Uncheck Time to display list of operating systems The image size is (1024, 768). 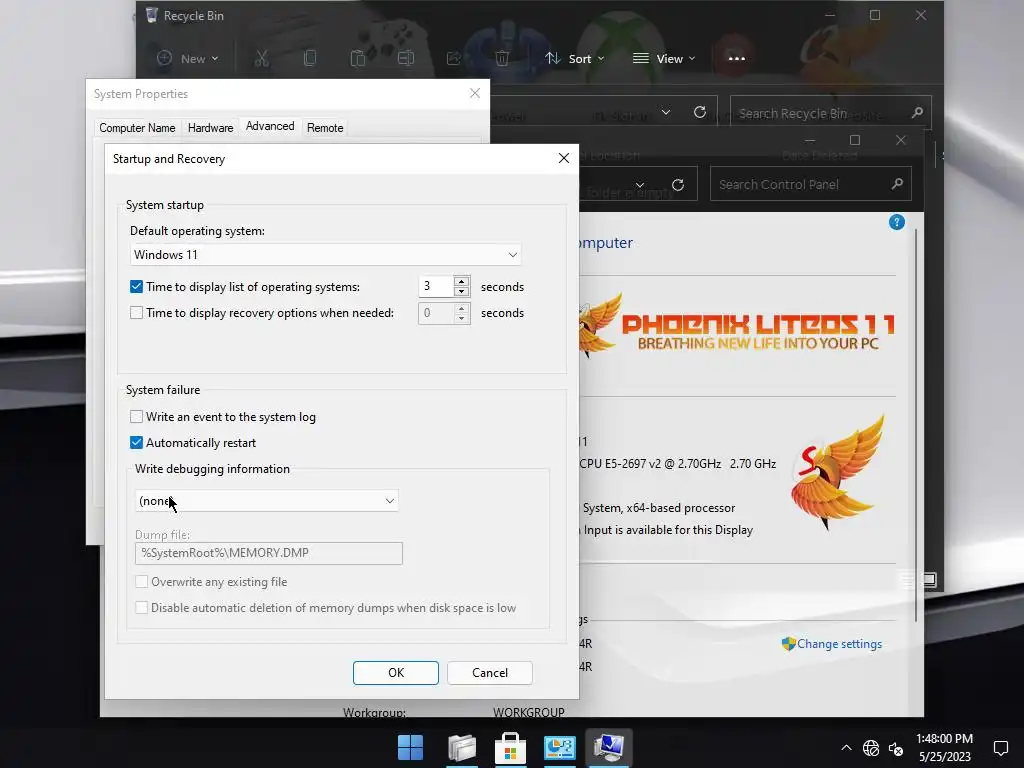pos(136,287)
